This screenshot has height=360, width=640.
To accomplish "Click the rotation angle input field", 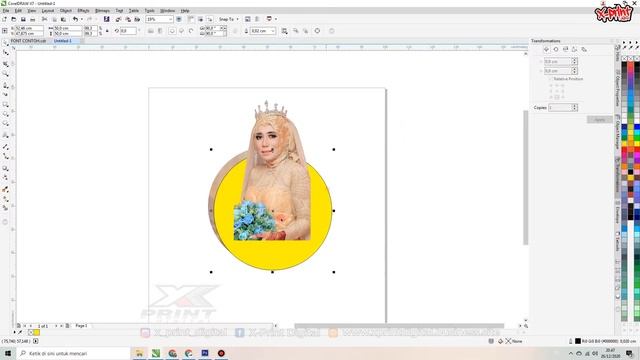I will (128, 31).
